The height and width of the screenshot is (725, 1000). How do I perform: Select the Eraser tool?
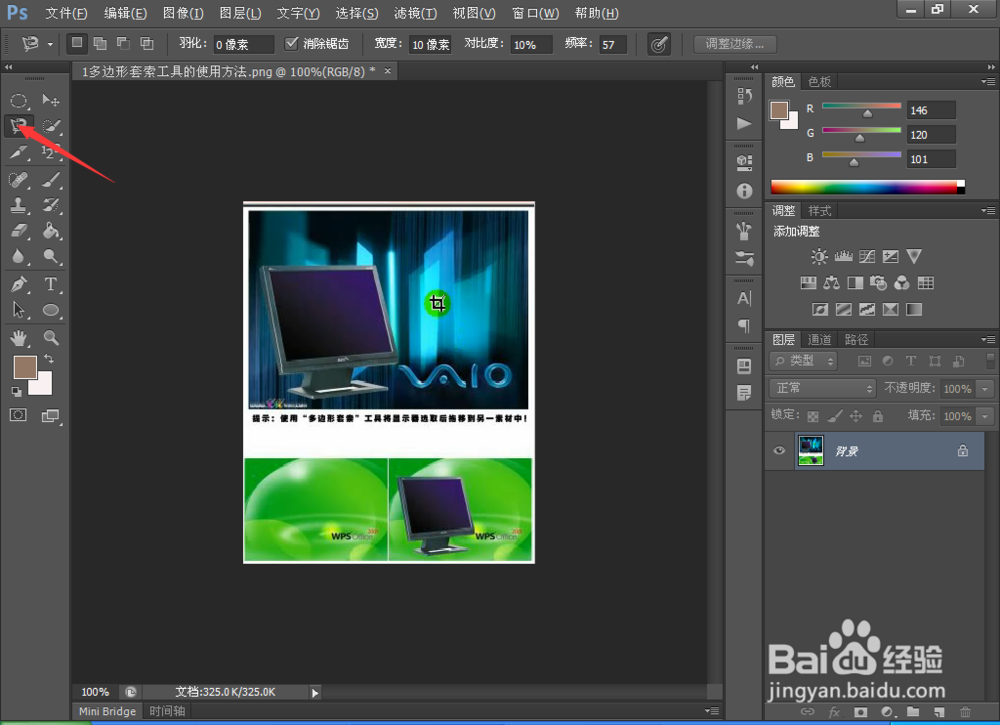point(18,230)
